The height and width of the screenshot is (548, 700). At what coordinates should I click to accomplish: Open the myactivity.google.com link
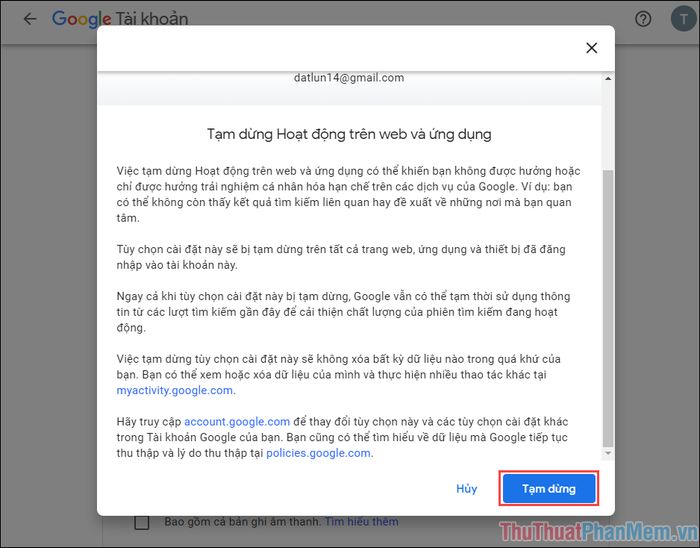click(x=175, y=390)
